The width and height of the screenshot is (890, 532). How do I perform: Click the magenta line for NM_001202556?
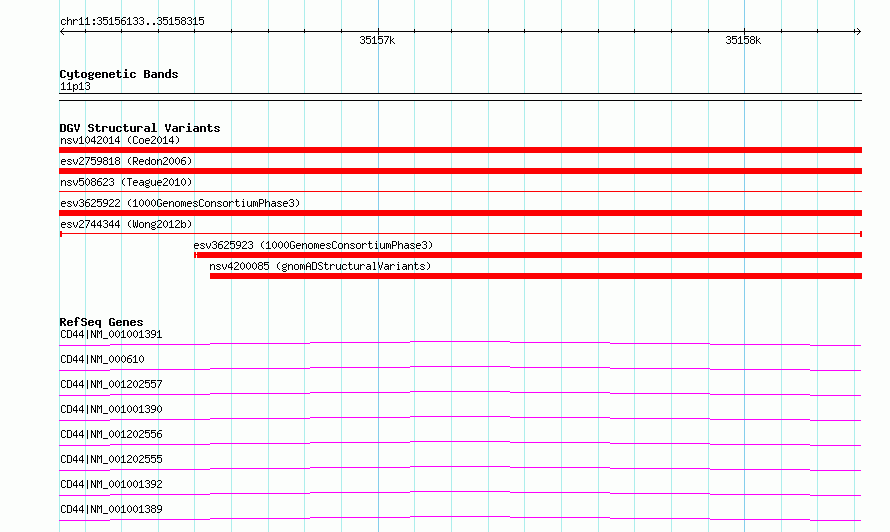(x=460, y=443)
